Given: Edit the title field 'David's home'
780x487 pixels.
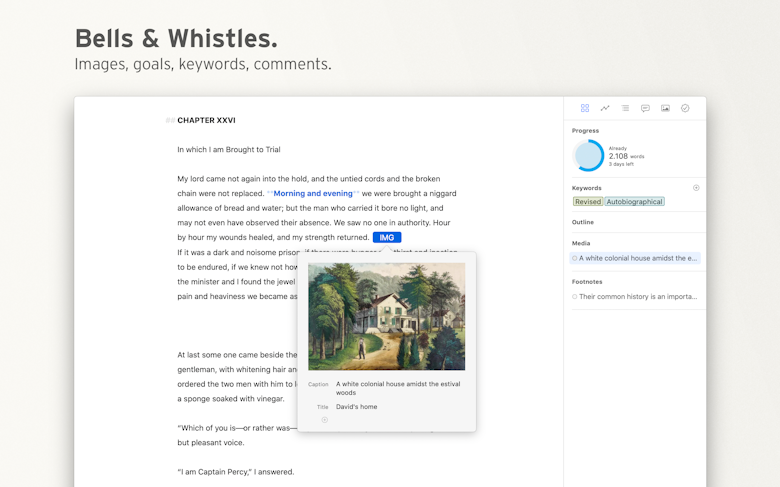Looking at the screenshot, I should point(356,406).
